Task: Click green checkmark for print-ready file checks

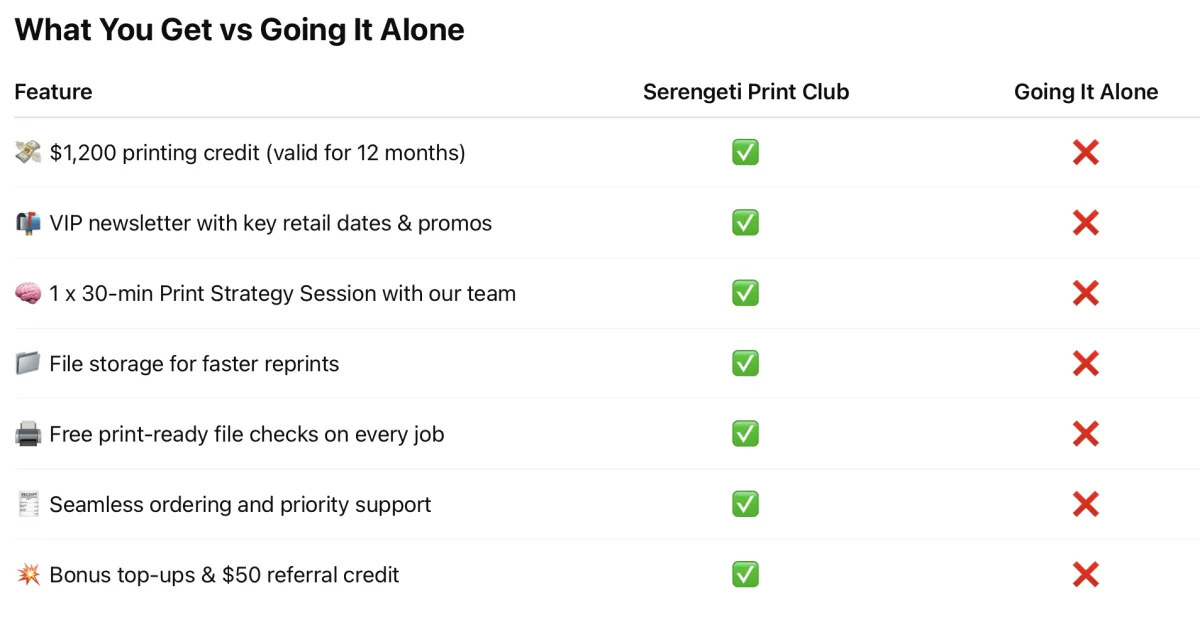Action: click(745, 434)
